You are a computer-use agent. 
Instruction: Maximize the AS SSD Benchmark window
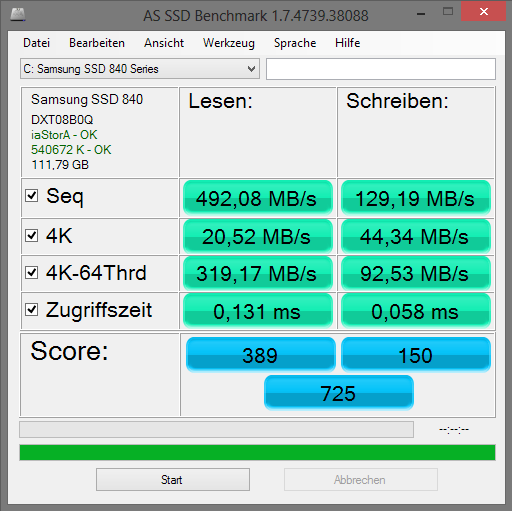click(x=448, y=12)
